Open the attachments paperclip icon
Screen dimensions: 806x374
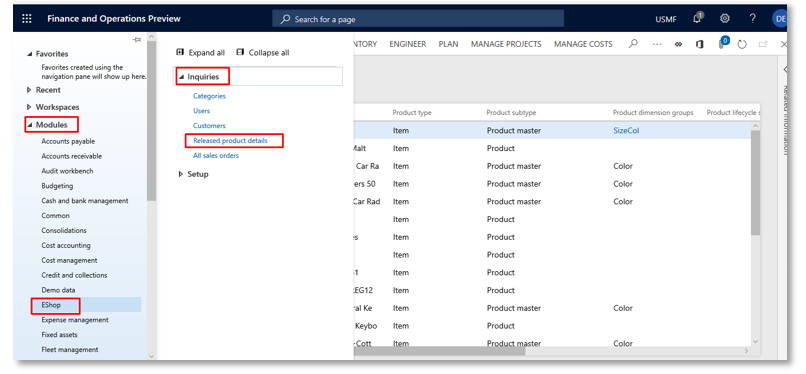pos(722,44)
